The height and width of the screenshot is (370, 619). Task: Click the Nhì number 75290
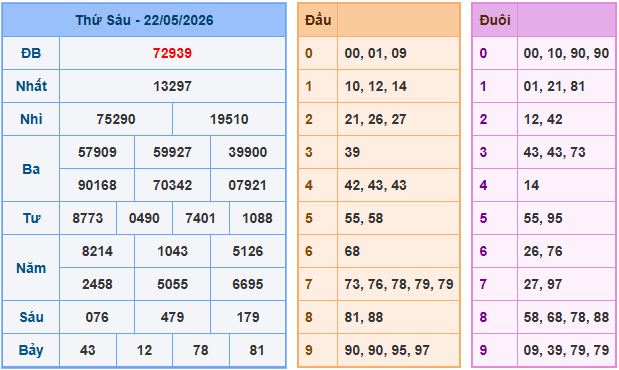(x=116, y=119)
